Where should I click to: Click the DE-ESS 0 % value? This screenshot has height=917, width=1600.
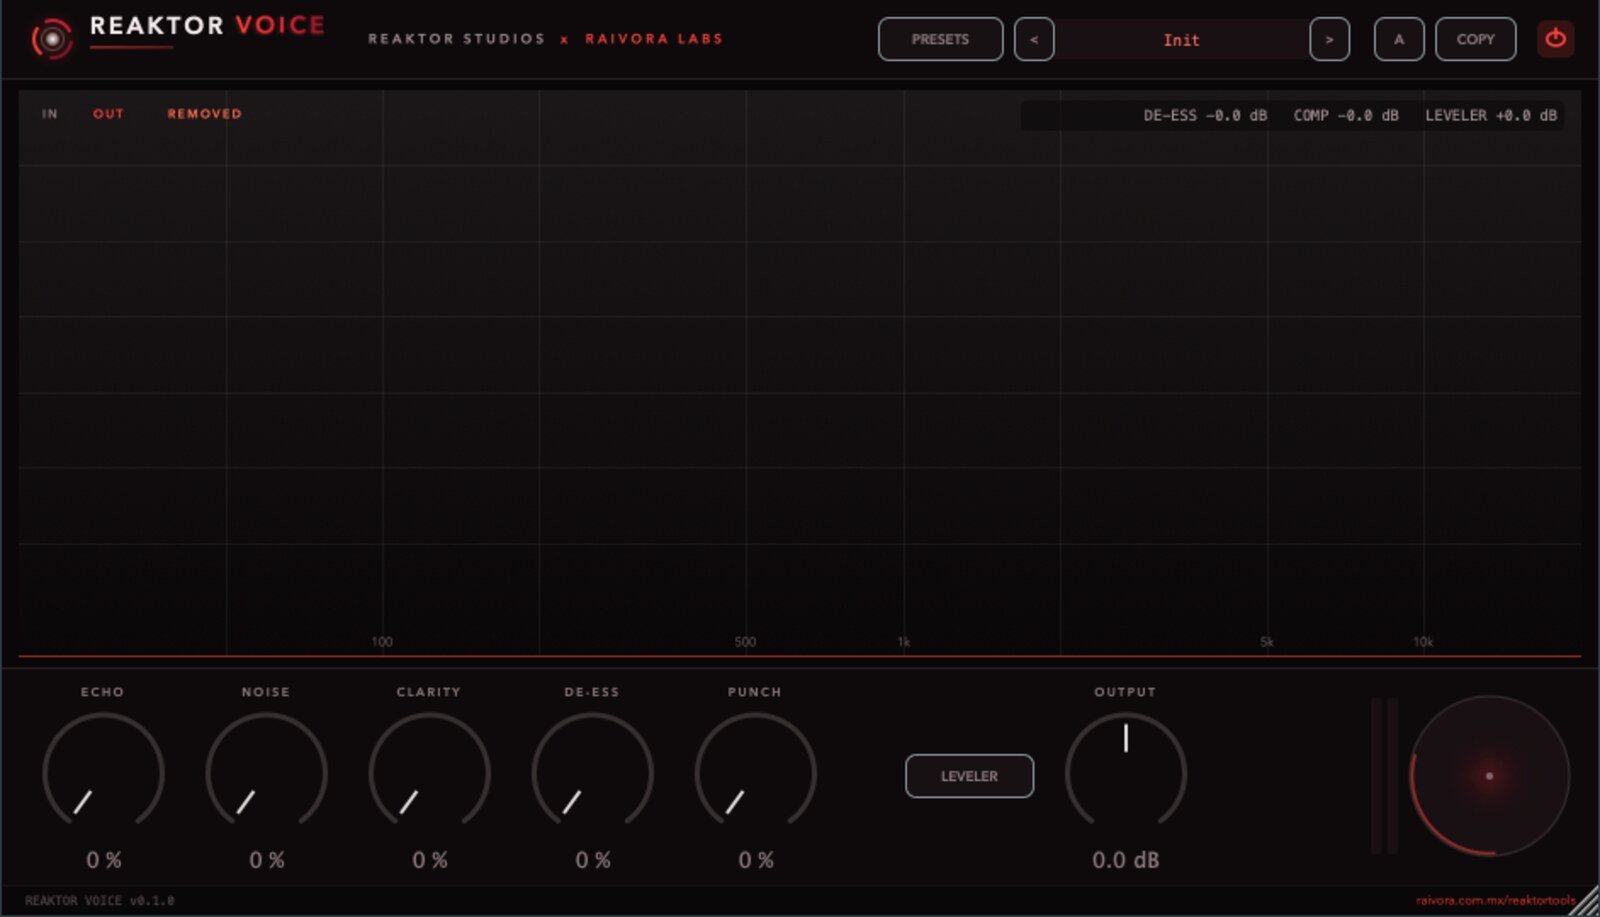pos(592,860)
